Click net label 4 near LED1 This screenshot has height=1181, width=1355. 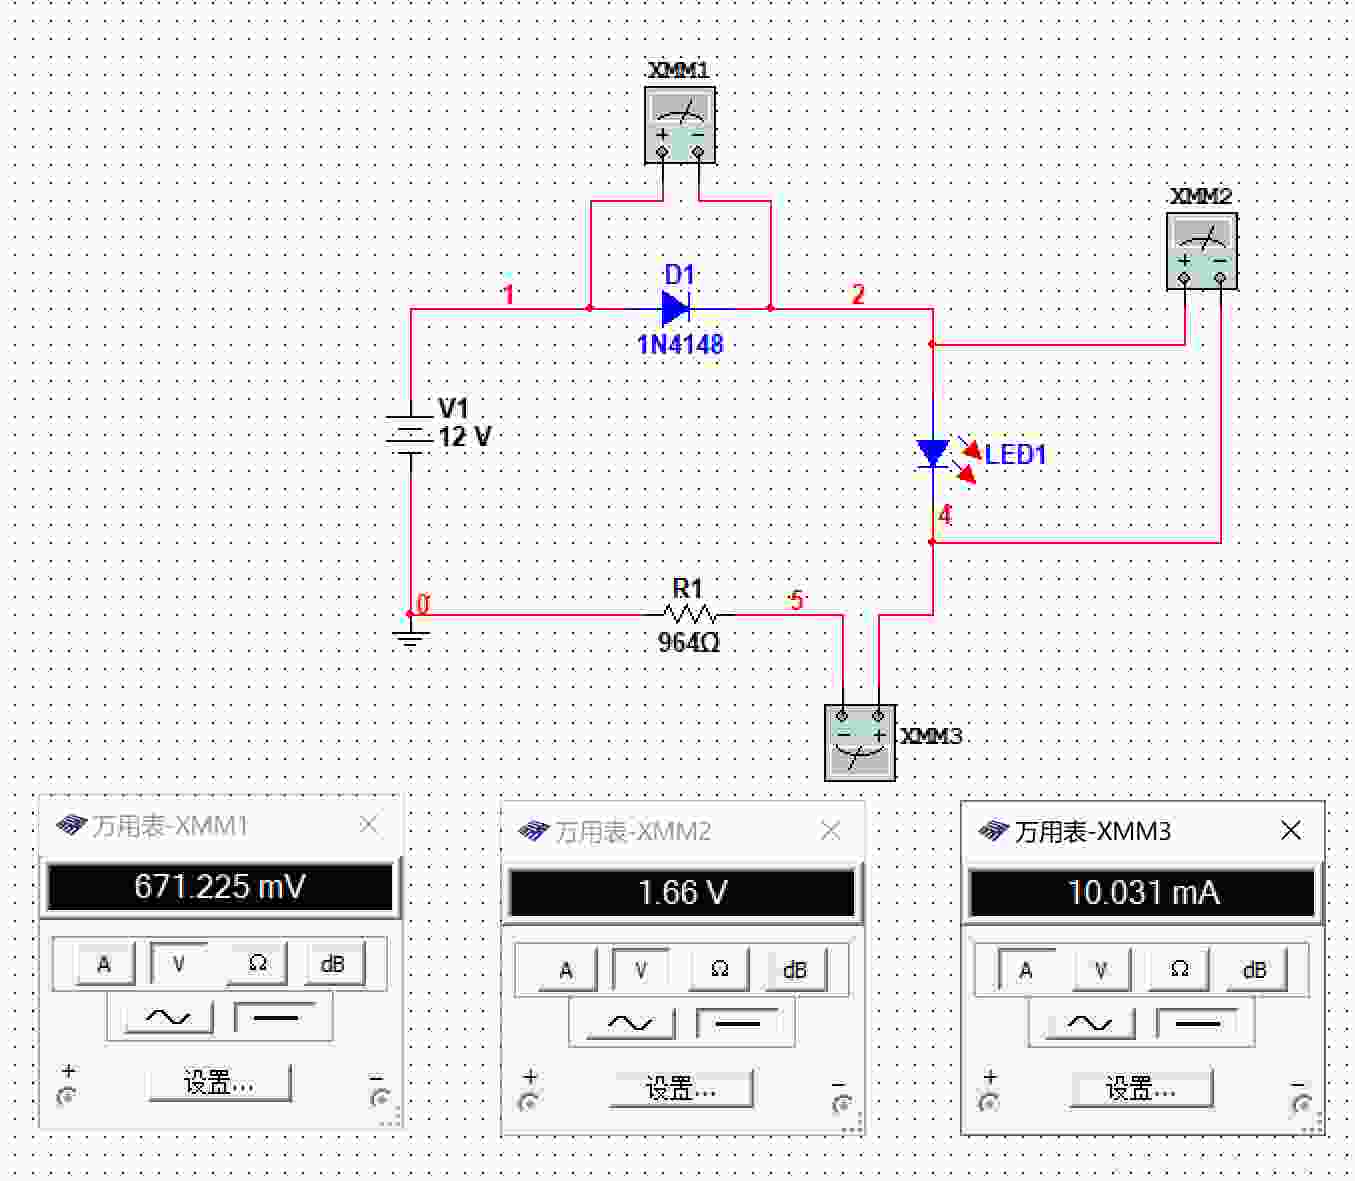coord(945,515)
